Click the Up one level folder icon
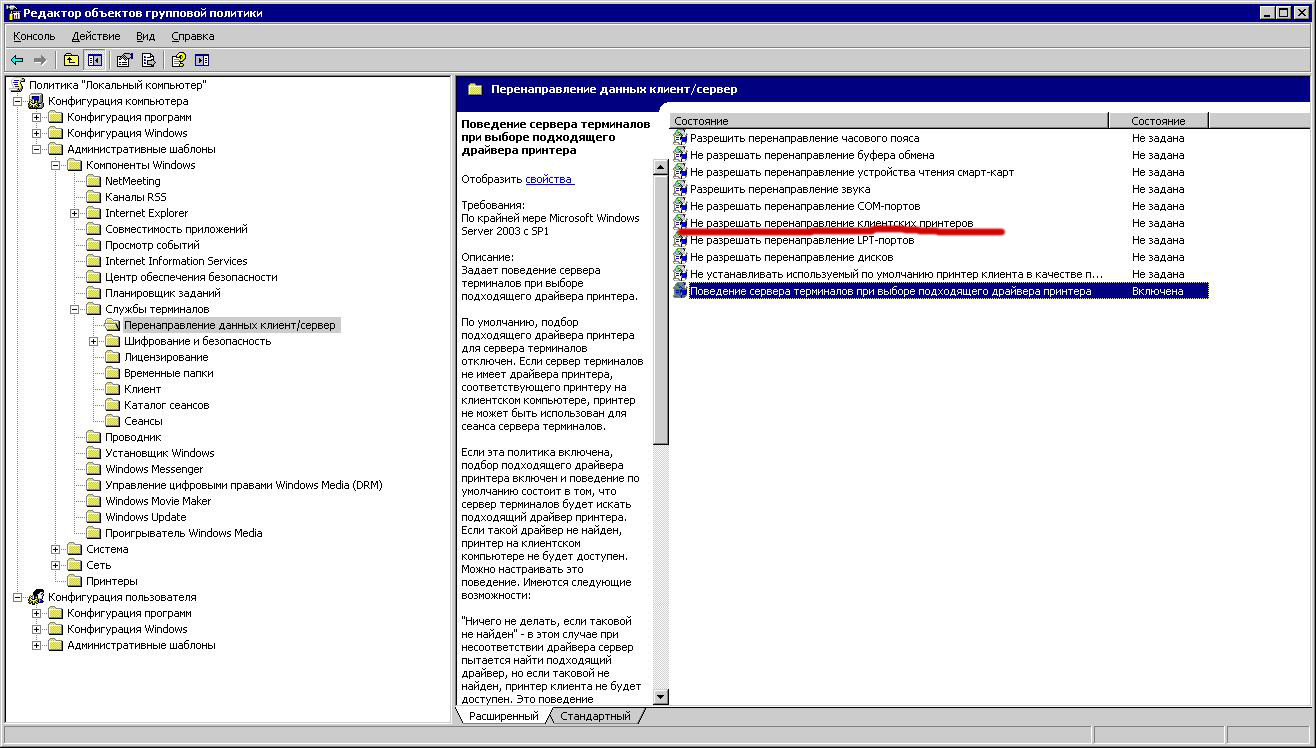The image size is (1316, 748). click(x=71, y=60)
